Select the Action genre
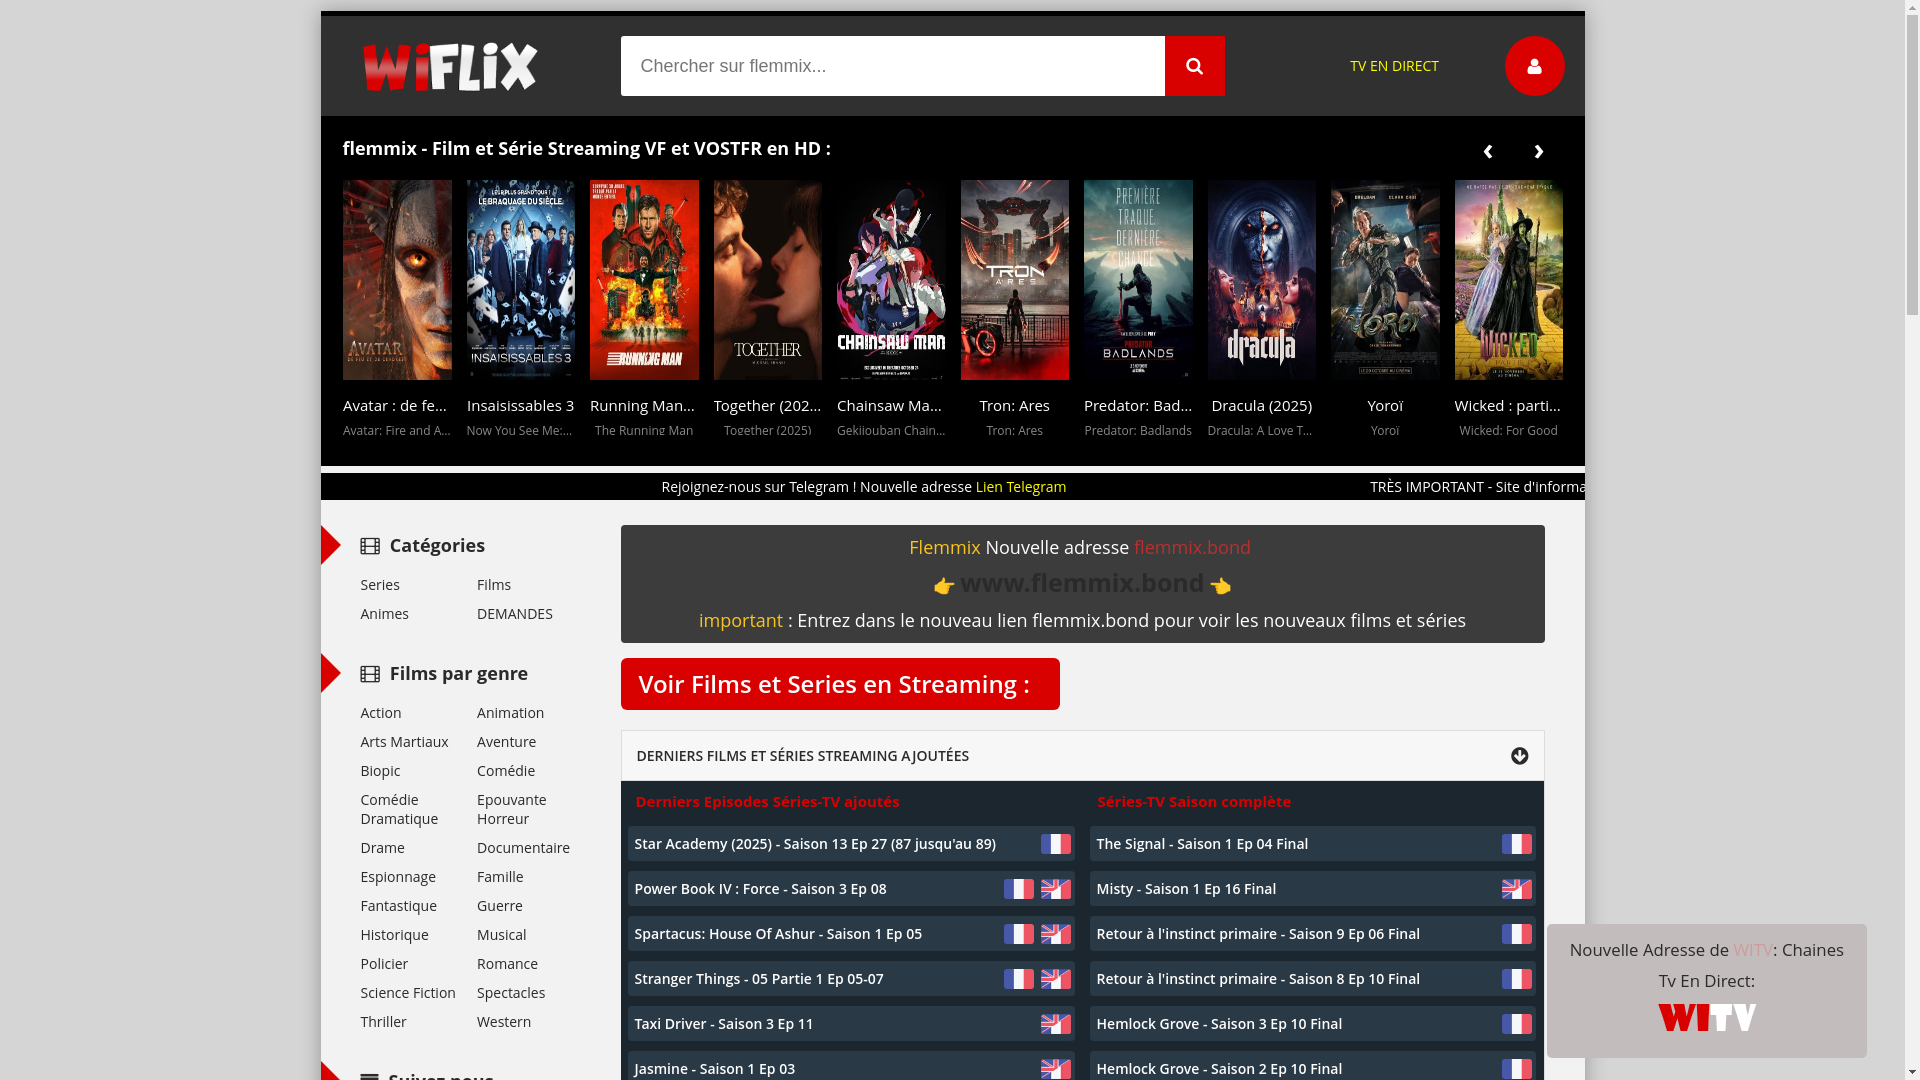This screenshot has width=1920, height=1080. (x=381, y=713)
